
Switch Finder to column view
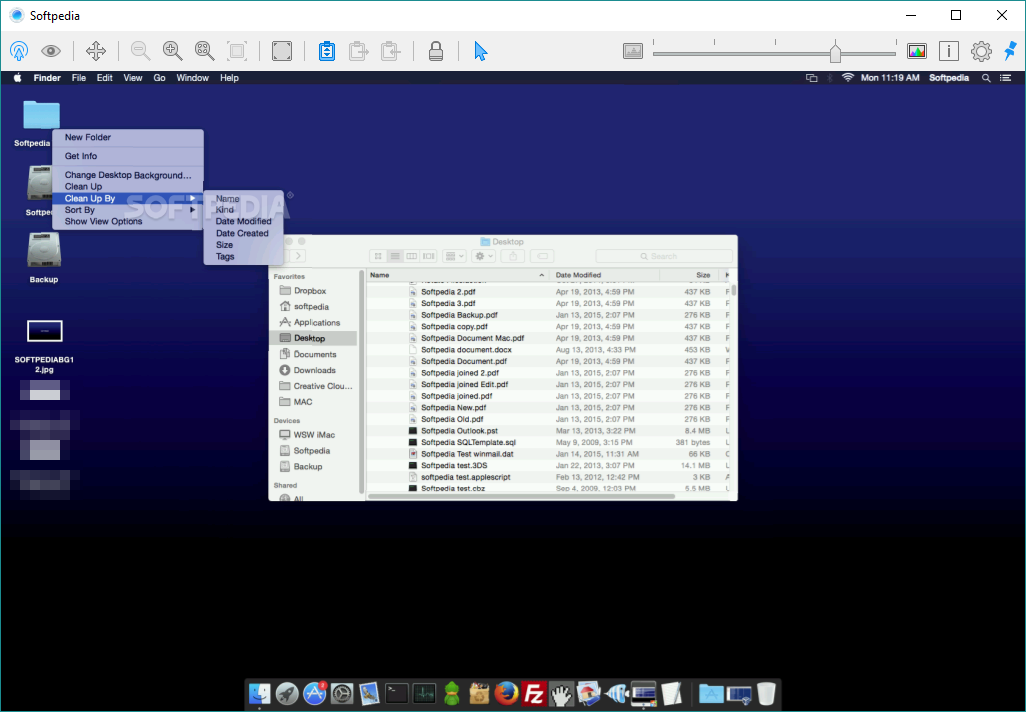coord(412,256)
